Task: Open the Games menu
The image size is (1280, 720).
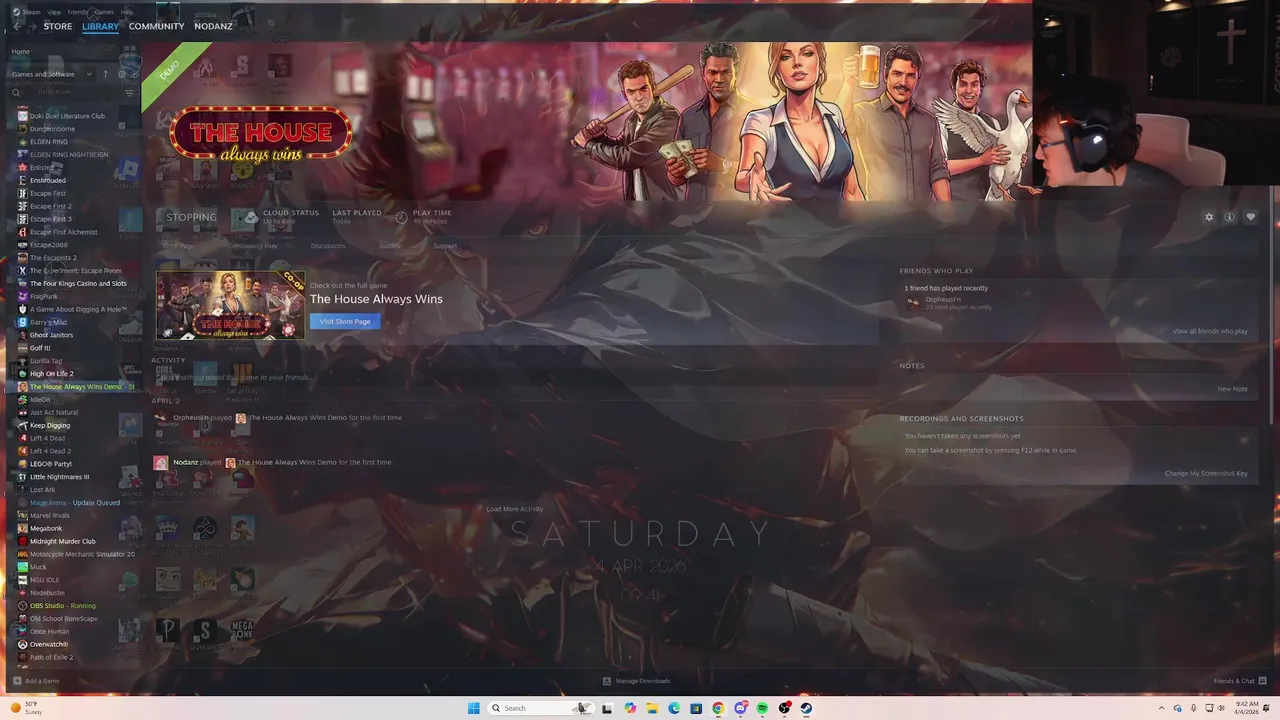Action: pyautogui.click(x=104, y=12)
